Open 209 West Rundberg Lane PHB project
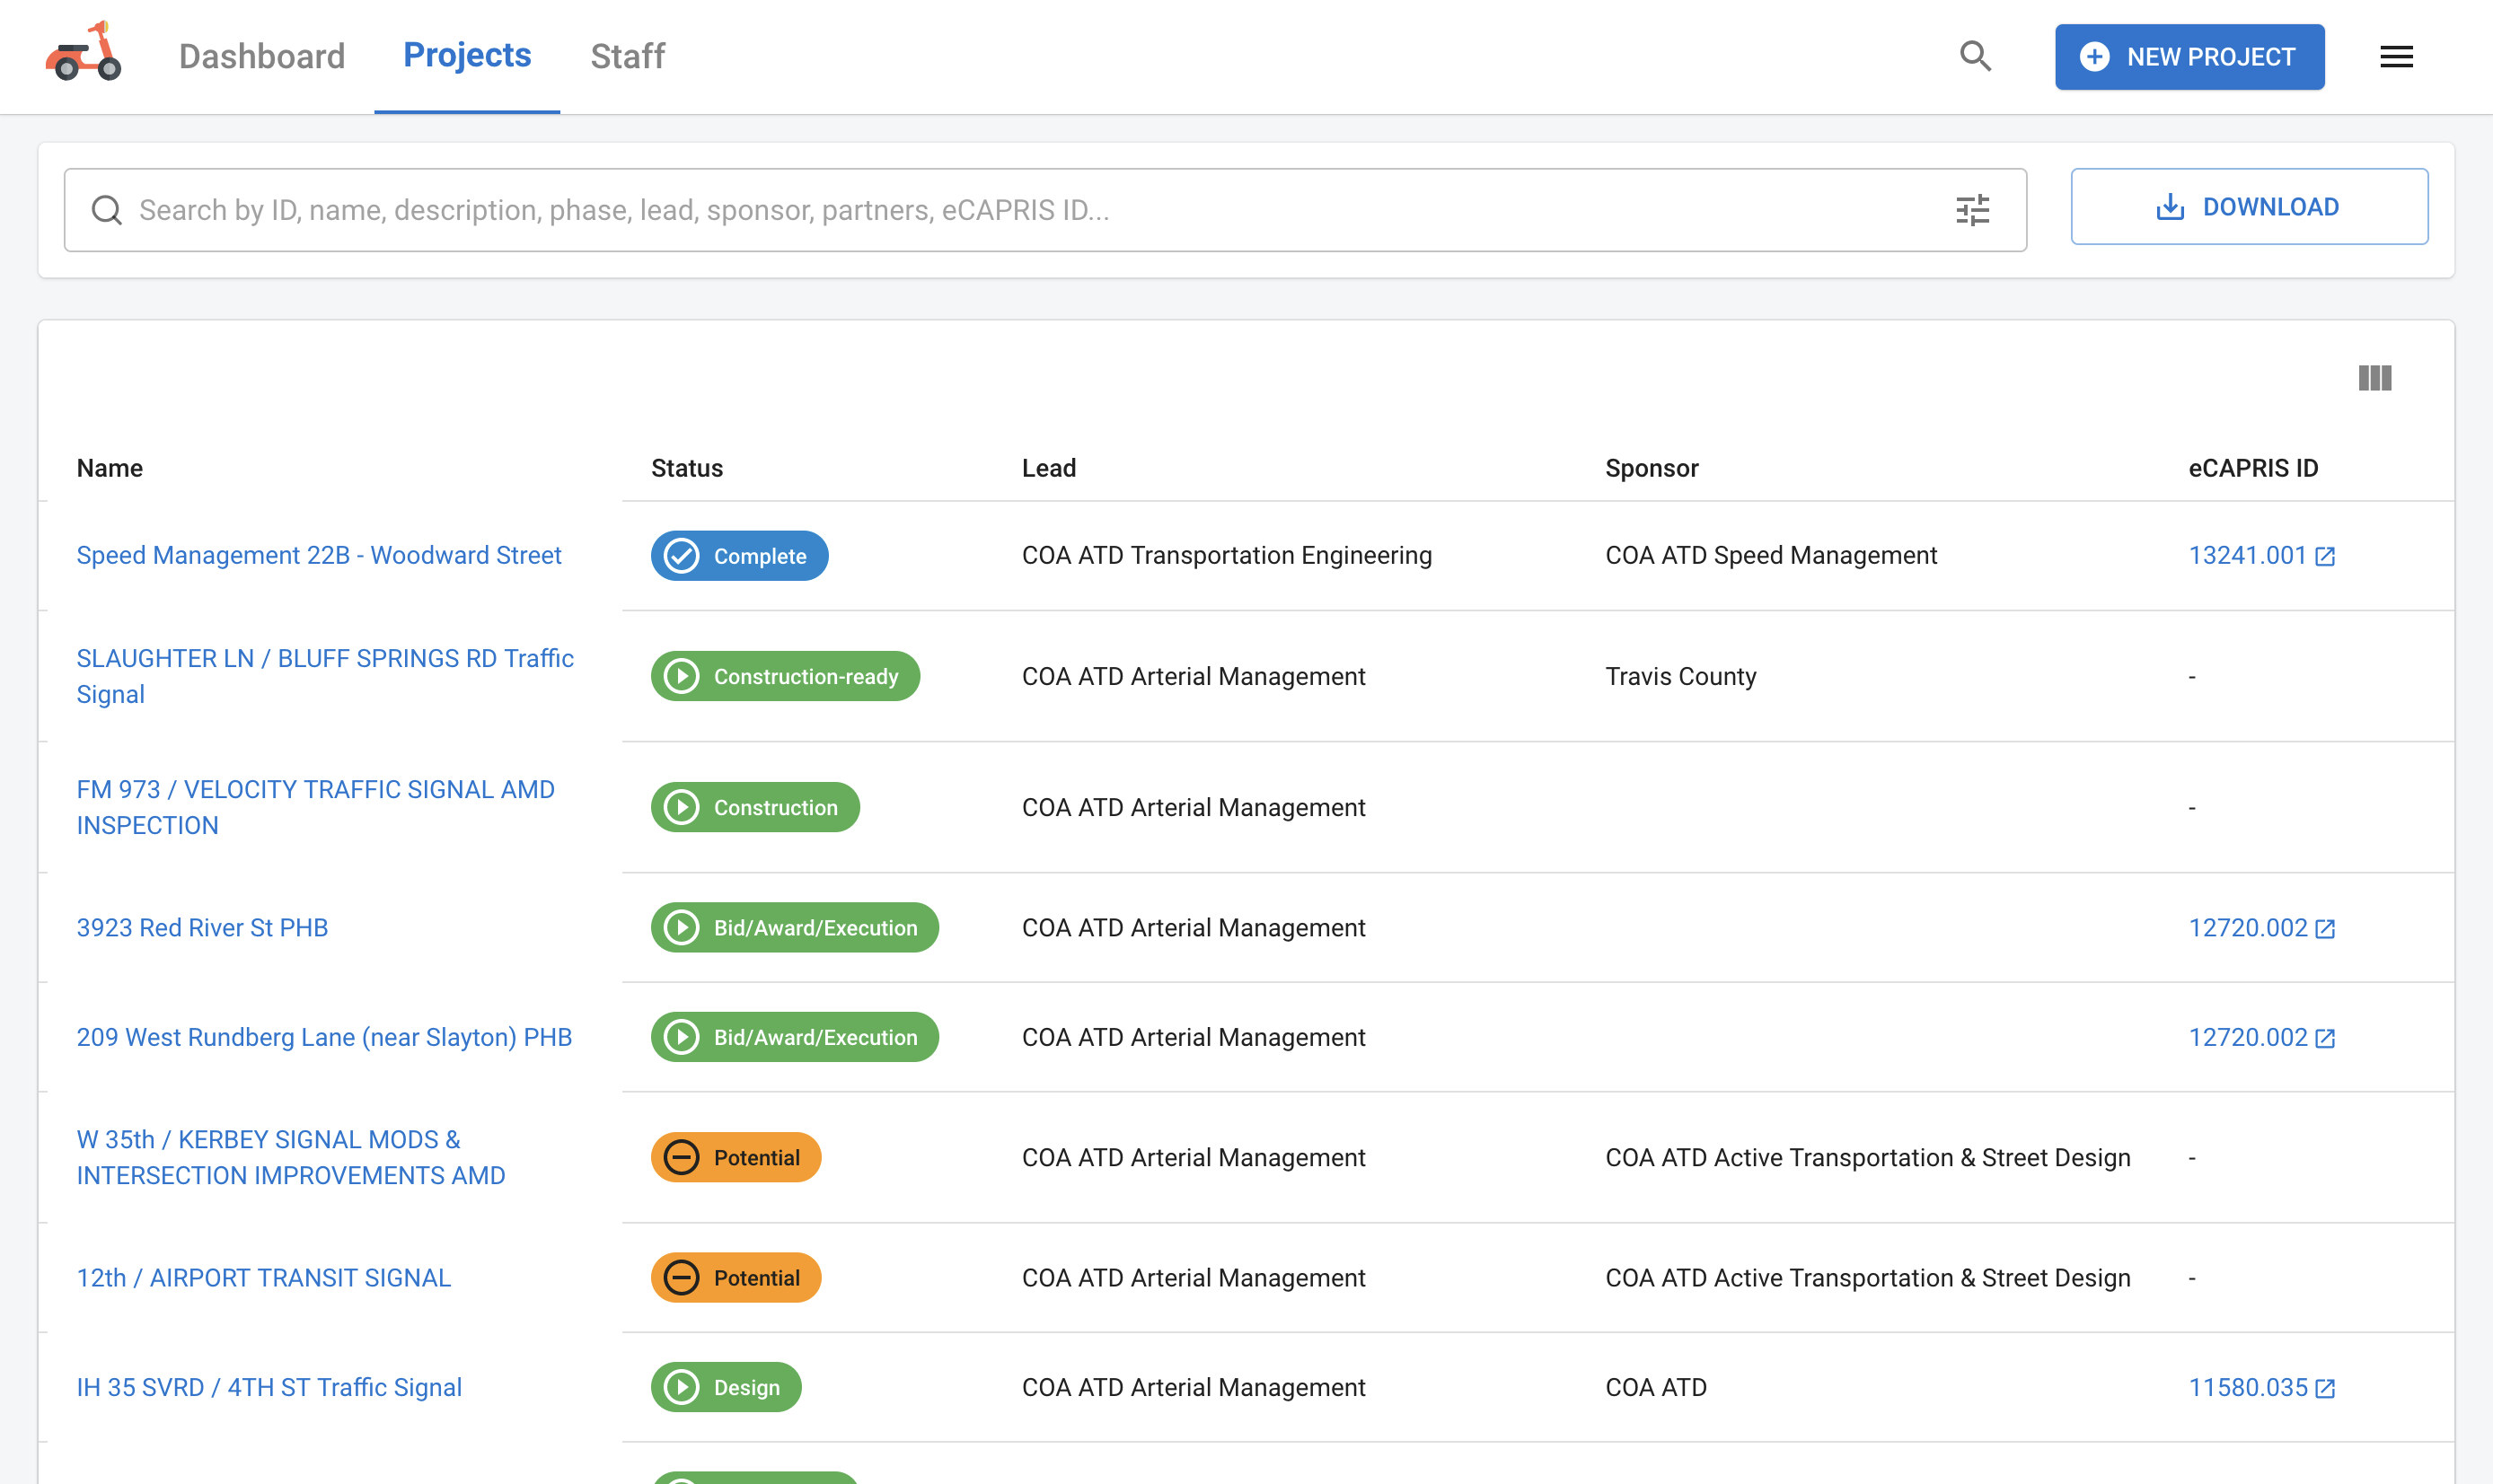The image size is (2493, 1484). [324, 1038]
